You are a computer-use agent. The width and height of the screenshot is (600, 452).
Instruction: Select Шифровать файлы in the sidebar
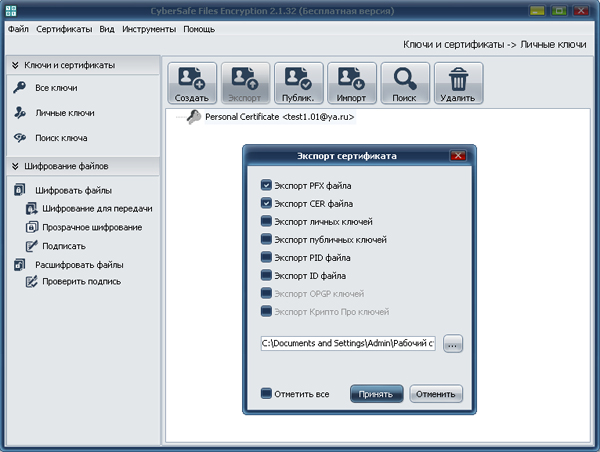pos(73,190)
